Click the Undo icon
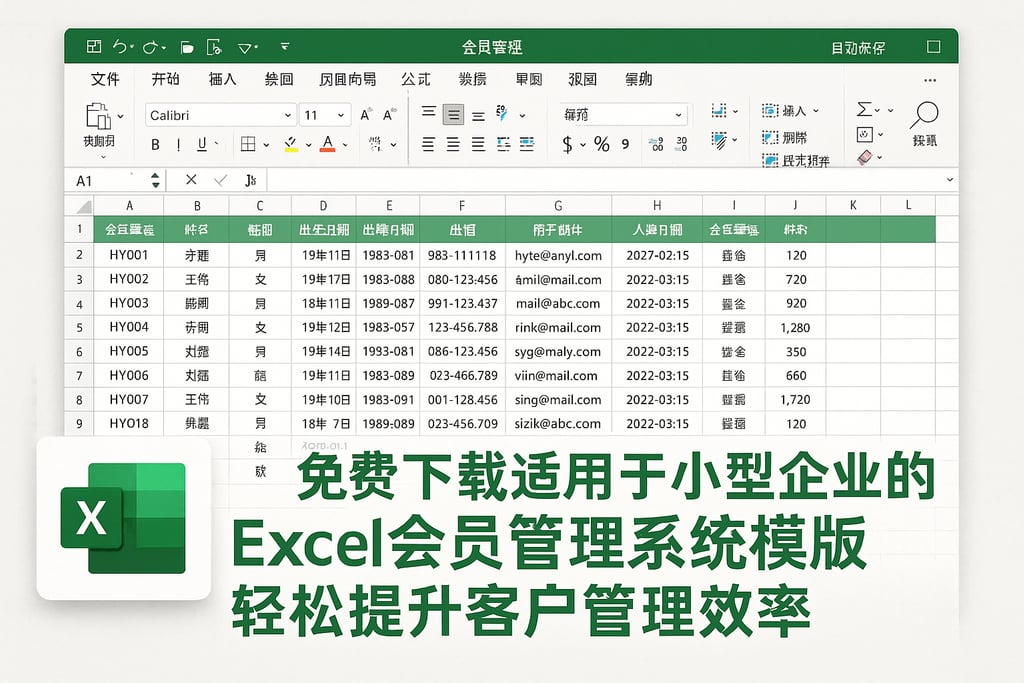 [x=121, y=45]
